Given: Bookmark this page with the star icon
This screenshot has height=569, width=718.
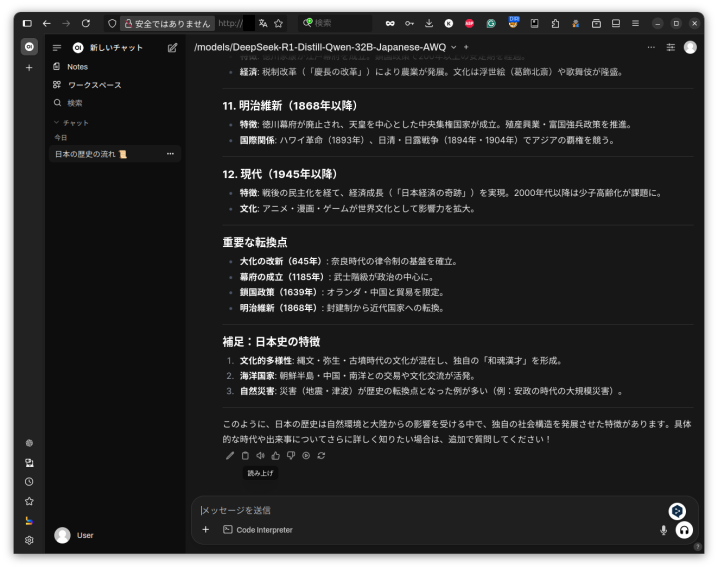Looking at the screenshot, I should (278, 23).
